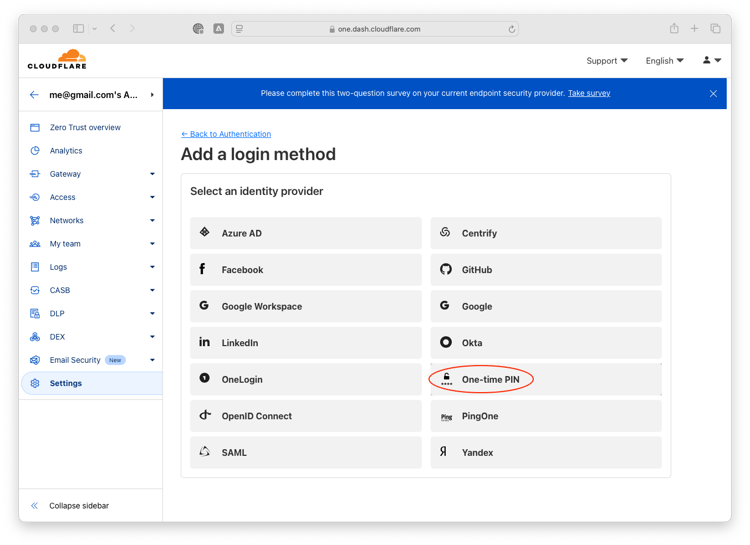Open Settings in the sidebar
The image size is (750, 545).
(66, 383)
